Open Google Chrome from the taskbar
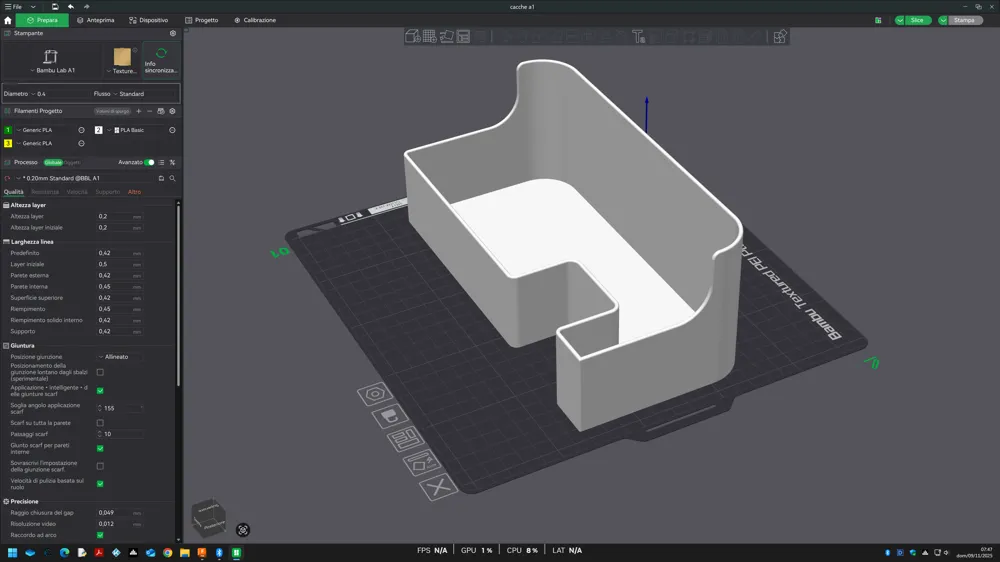Screen dimensions: 1000x562 point(168,553)
